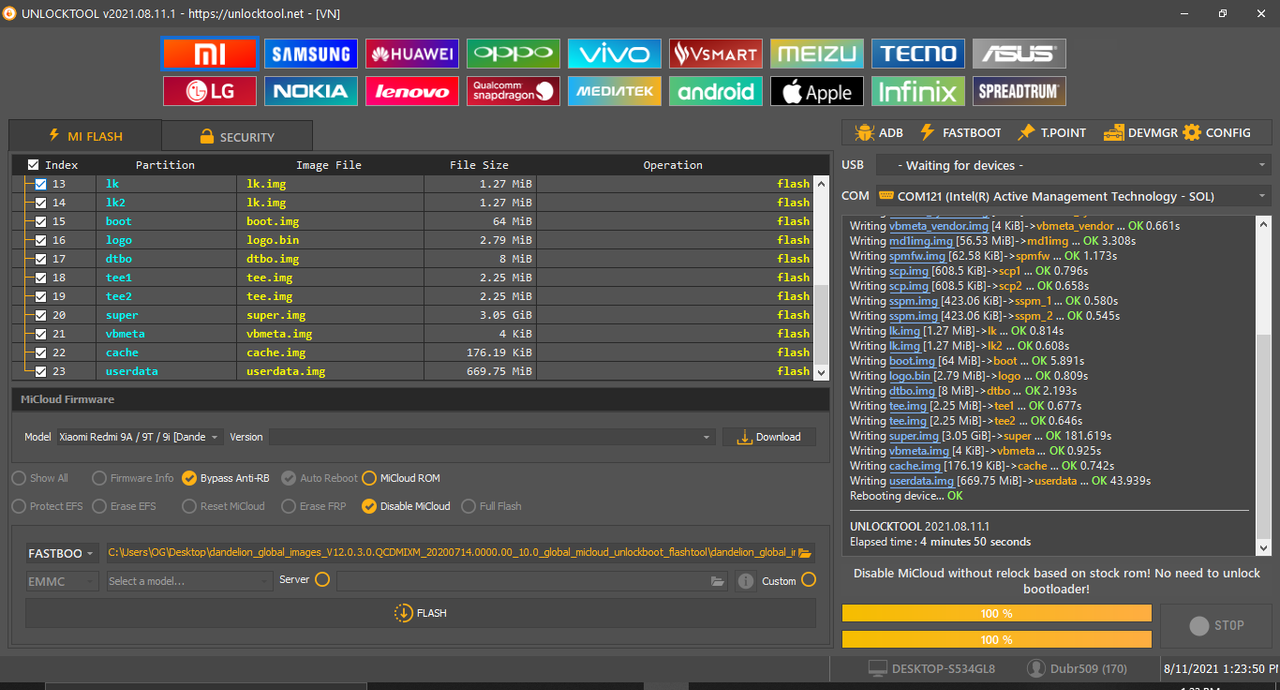Toggle Bypass Anti-RB option

pos(225,478)
